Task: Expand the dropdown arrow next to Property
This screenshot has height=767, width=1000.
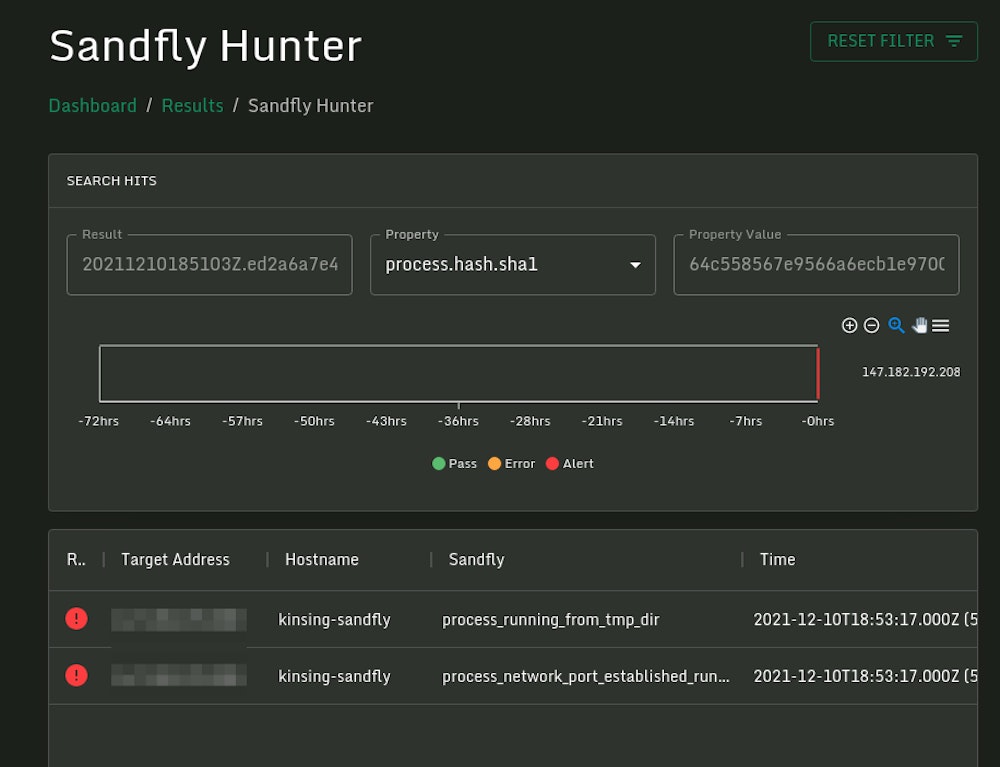Action: 635,265
